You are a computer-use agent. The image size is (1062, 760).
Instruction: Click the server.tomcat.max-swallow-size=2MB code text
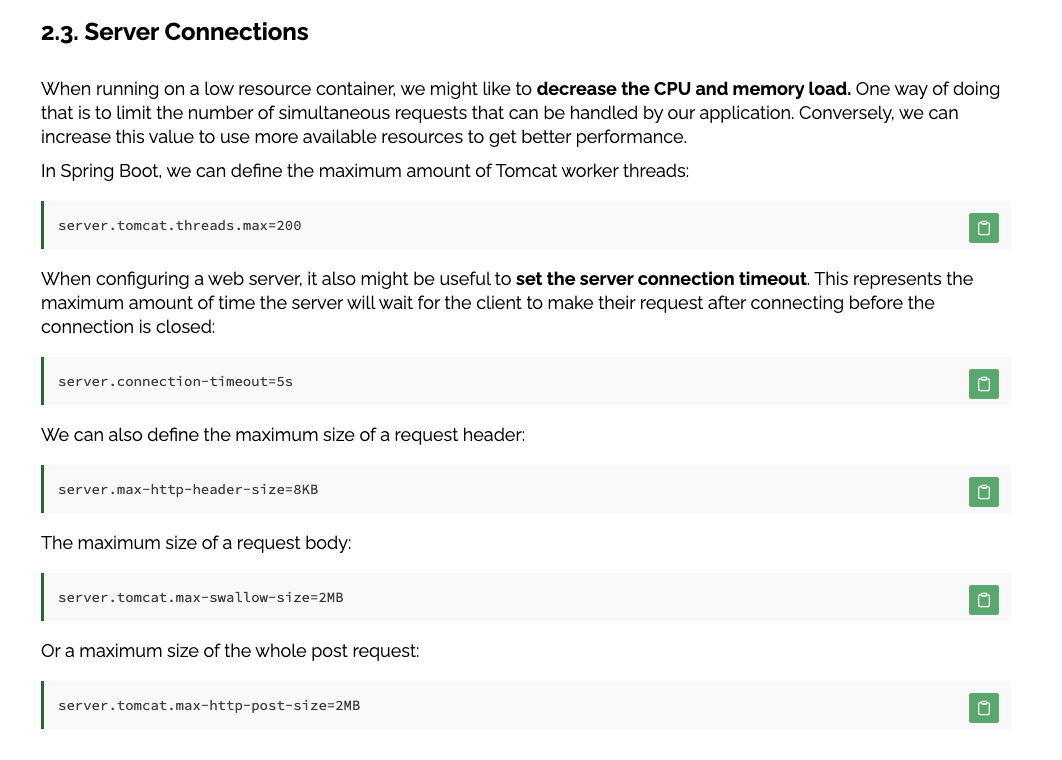click(201, 598)
